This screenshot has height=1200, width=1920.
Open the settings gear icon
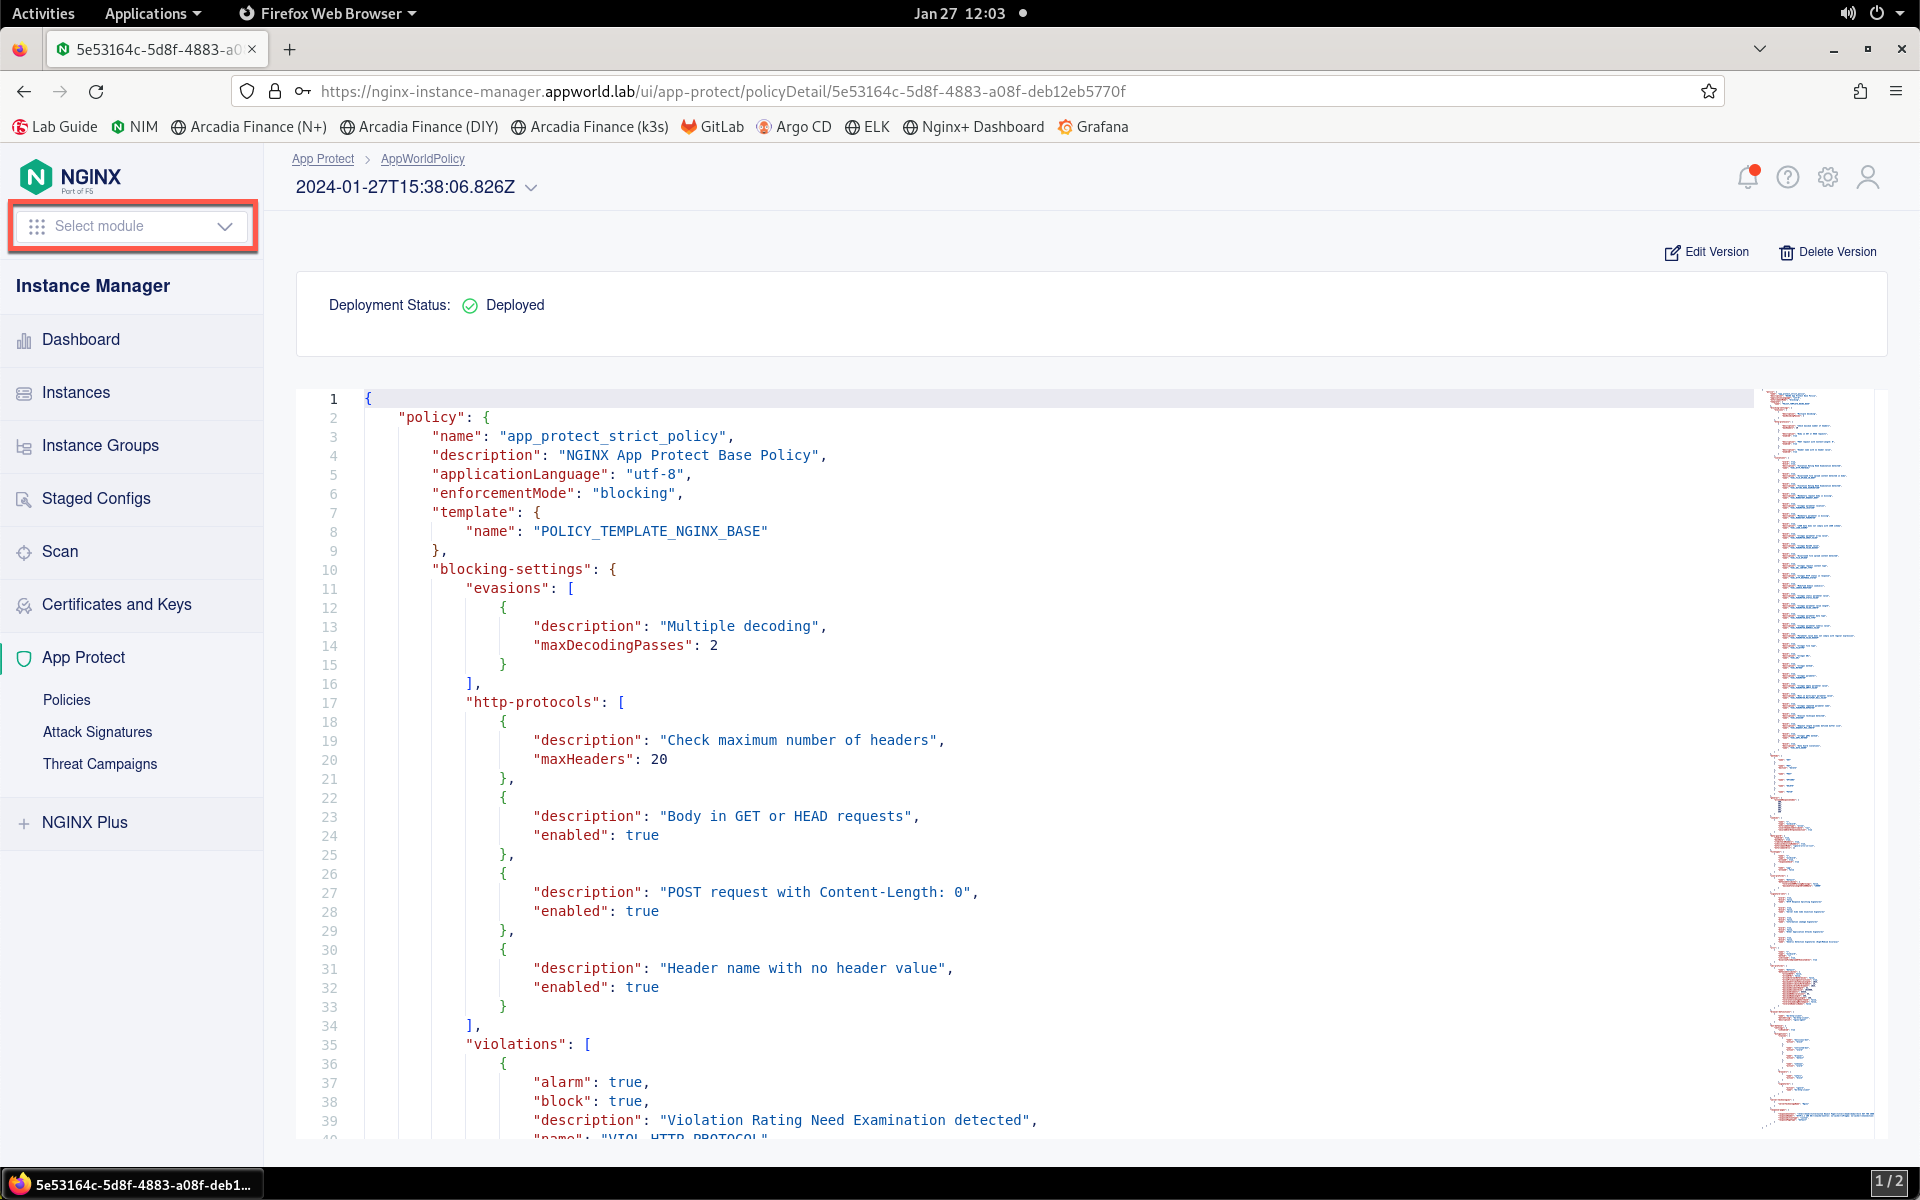point(1828,177)
